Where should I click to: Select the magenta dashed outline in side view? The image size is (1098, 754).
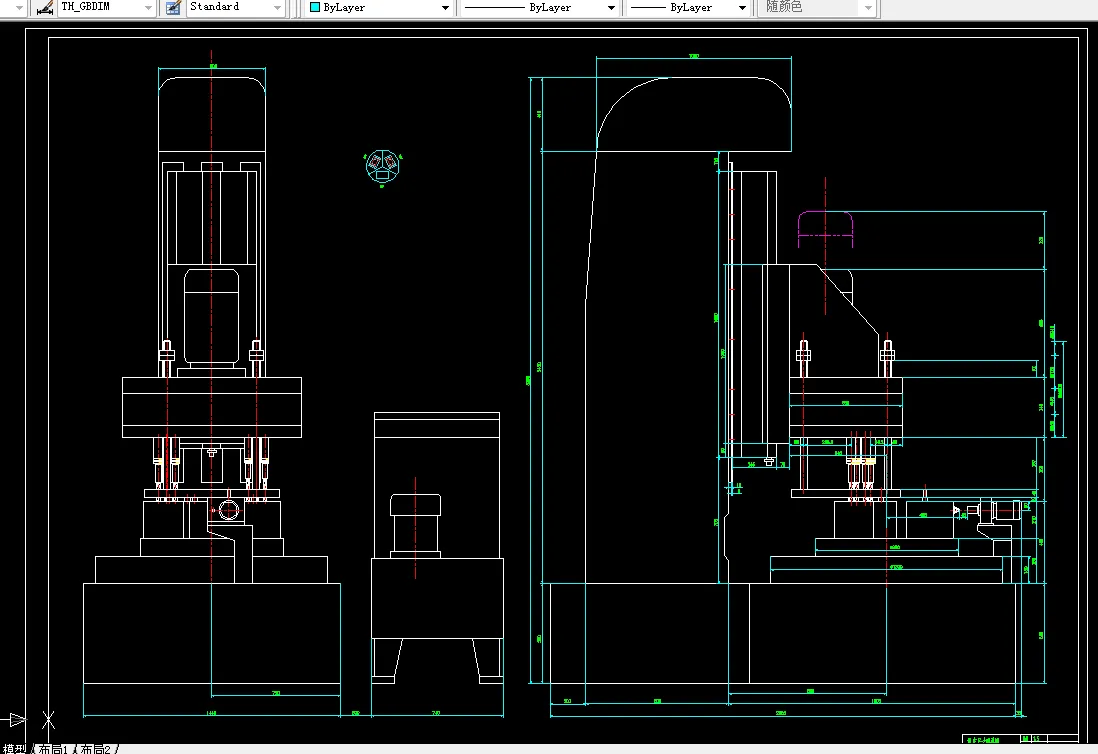click(x=826, y=229)
